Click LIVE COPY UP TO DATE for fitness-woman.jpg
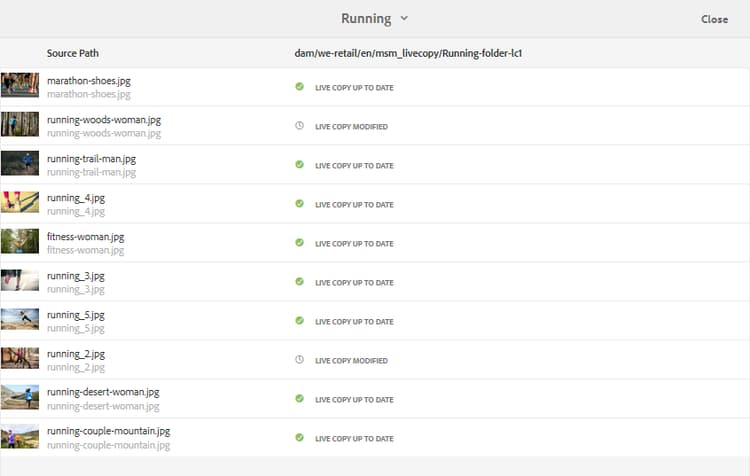This screenshot has width=750, height=476. tap(354, 244)
